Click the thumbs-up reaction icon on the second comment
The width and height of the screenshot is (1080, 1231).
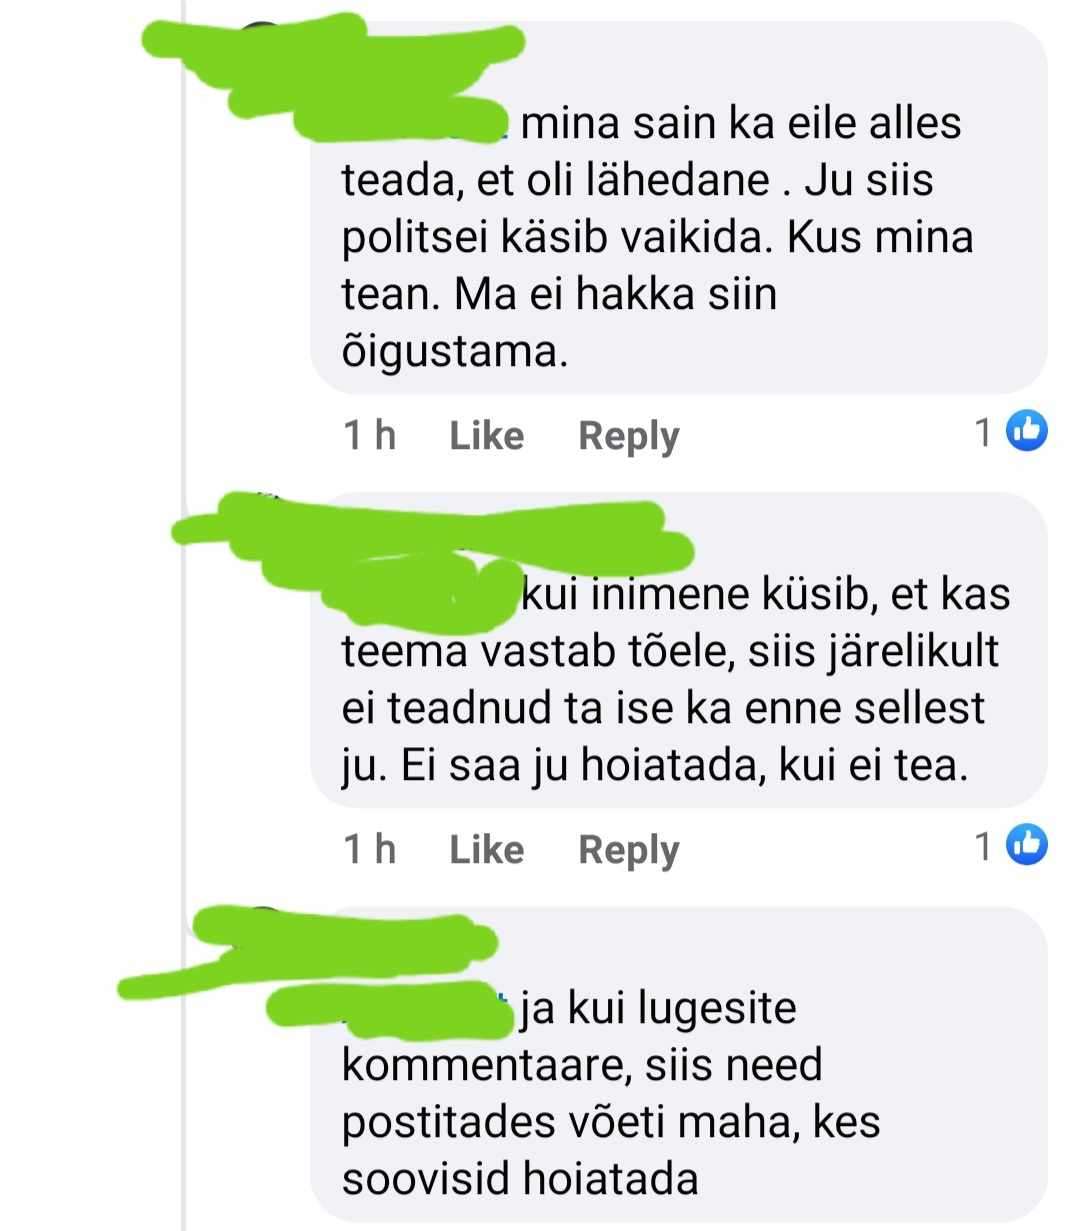pyautogui.click(x=1025, y=846)
